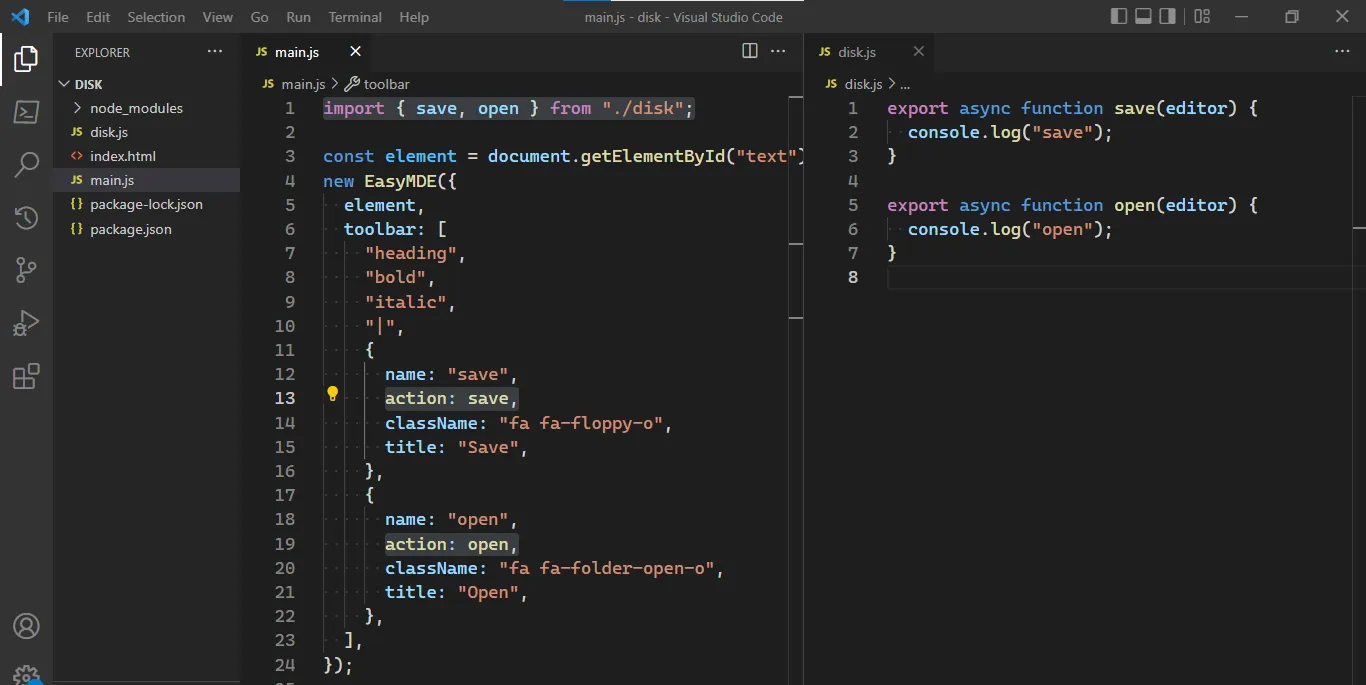Open more actions for disk.js editor group
Screen dimensions: 1366x685
click(1342, 51)
